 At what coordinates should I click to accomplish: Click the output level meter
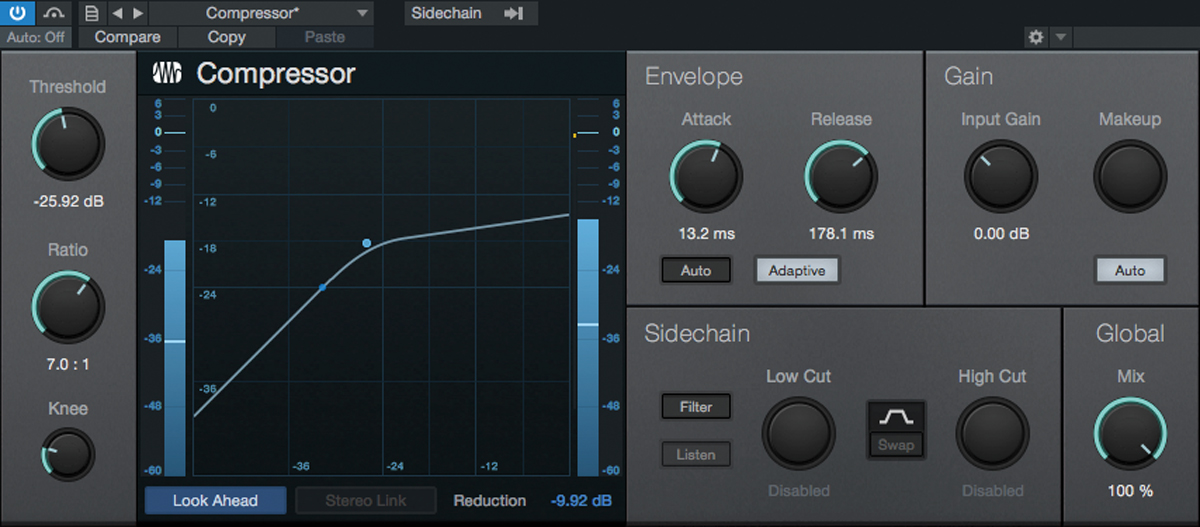588,347
